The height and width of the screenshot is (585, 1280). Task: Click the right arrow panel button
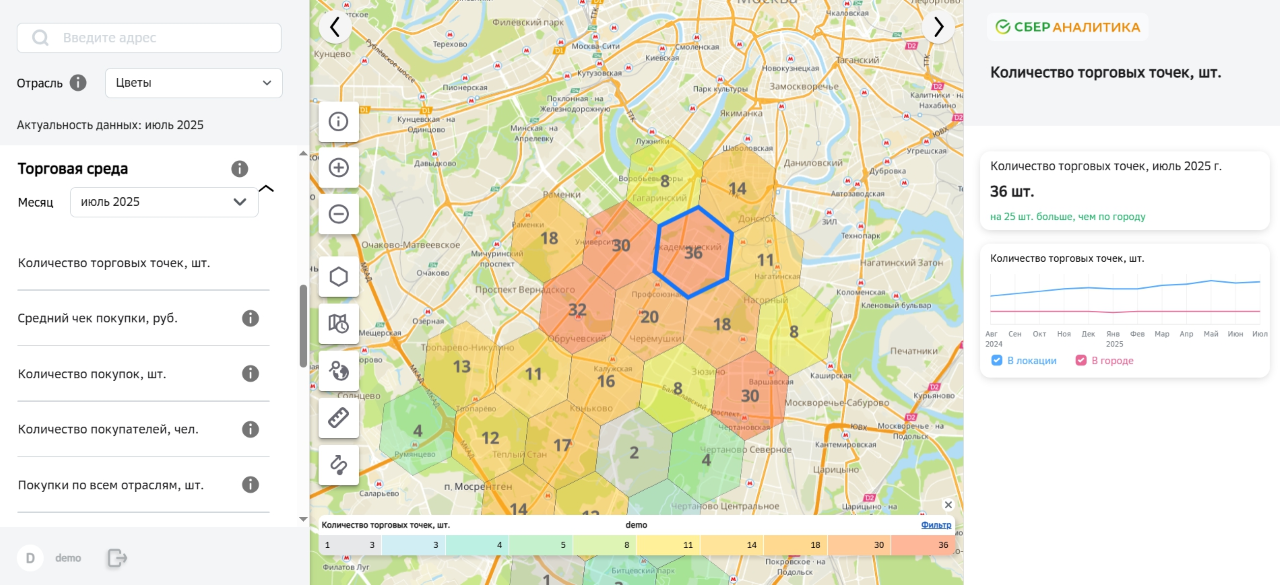[938, 27]
